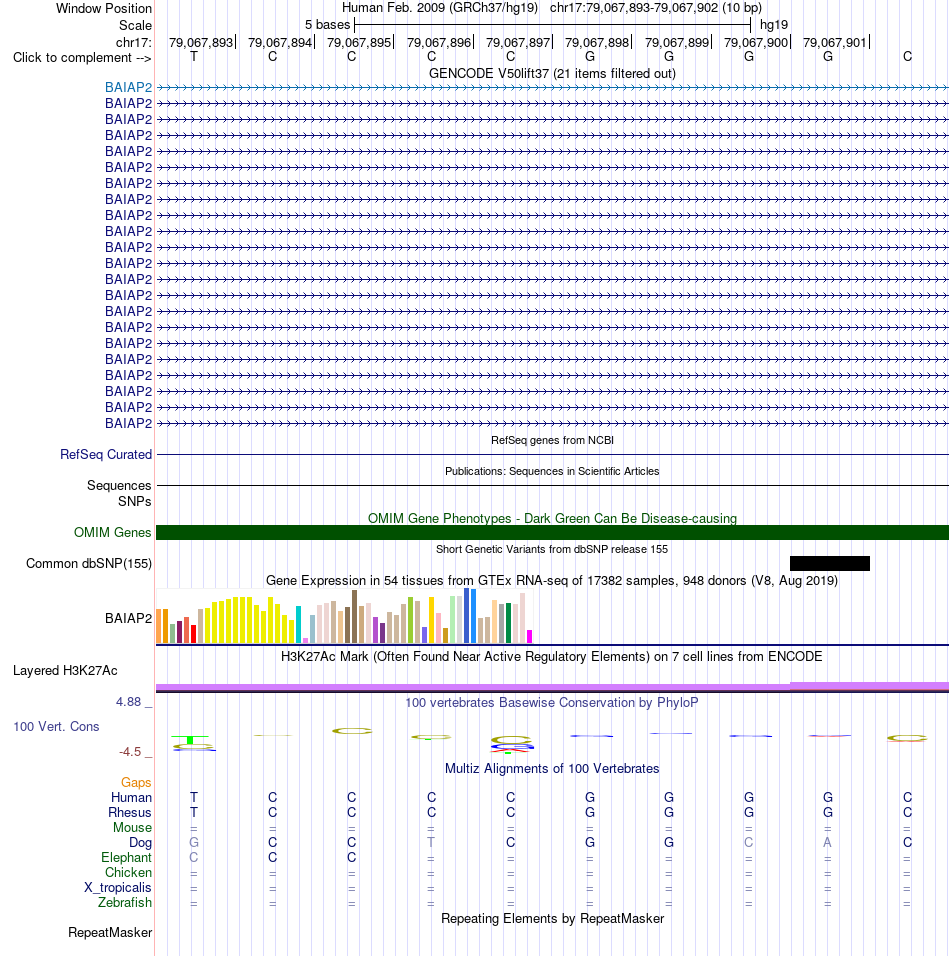Click the 'Click to complement -->' label
Viewport: 950px width, 956px height.
pos(82,57)
